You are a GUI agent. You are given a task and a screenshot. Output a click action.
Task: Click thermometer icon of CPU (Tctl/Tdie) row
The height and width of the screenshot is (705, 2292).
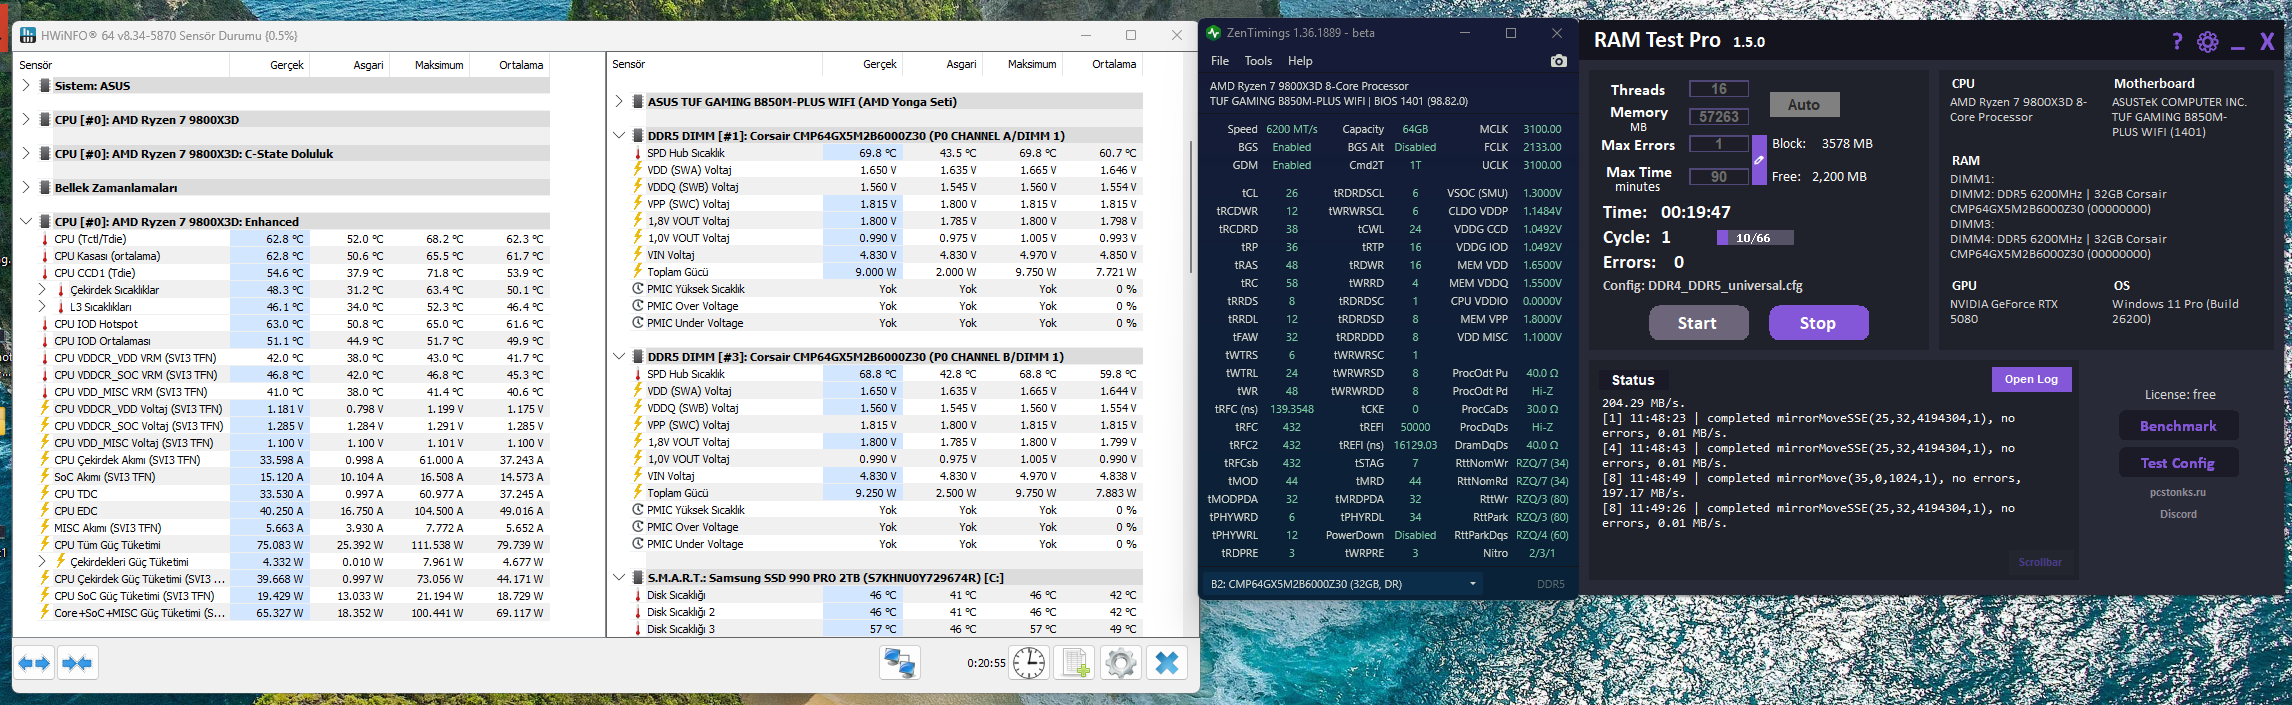pyautogui.click(x=44, y=239)
